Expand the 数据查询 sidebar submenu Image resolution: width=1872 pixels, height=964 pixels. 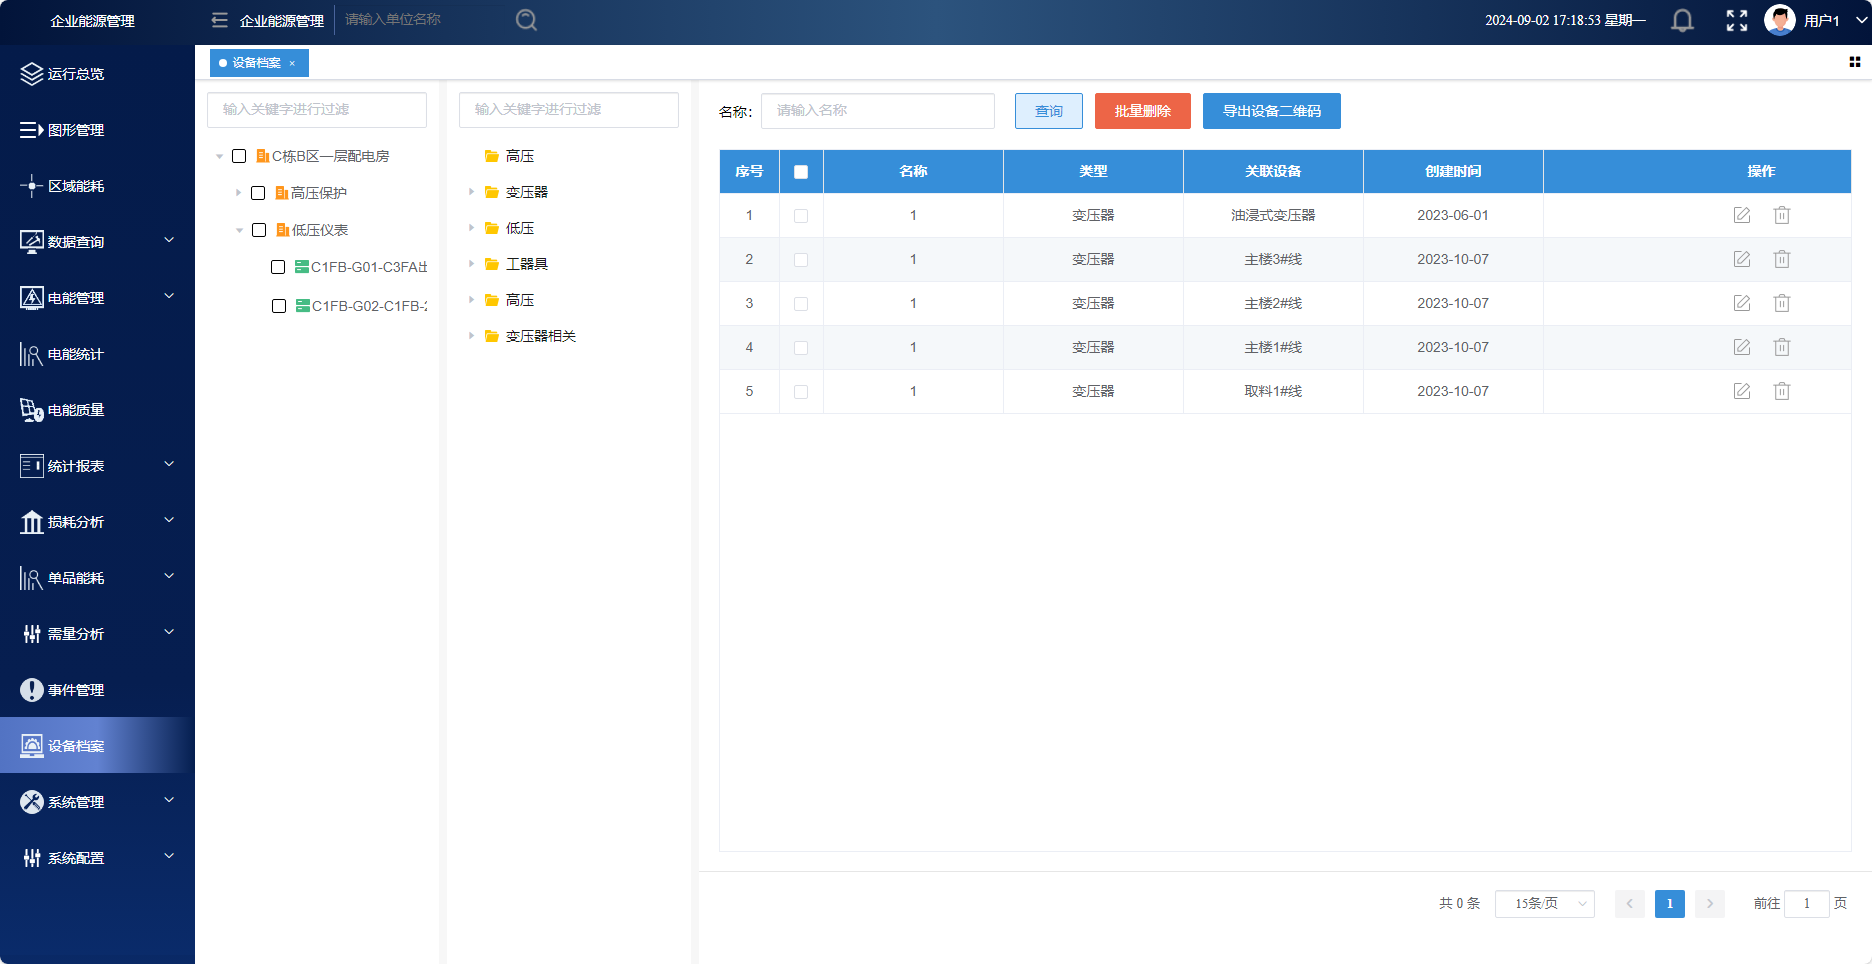pos(169,240)
